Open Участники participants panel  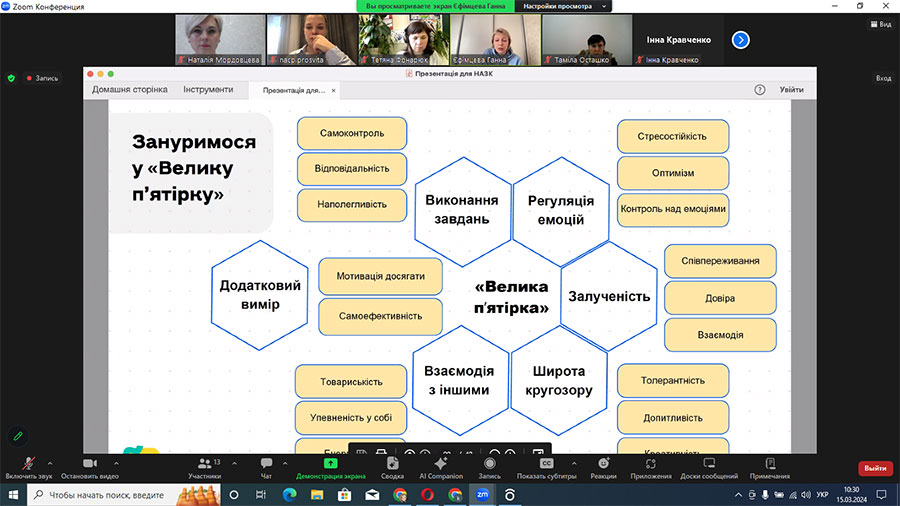point(204,468)
